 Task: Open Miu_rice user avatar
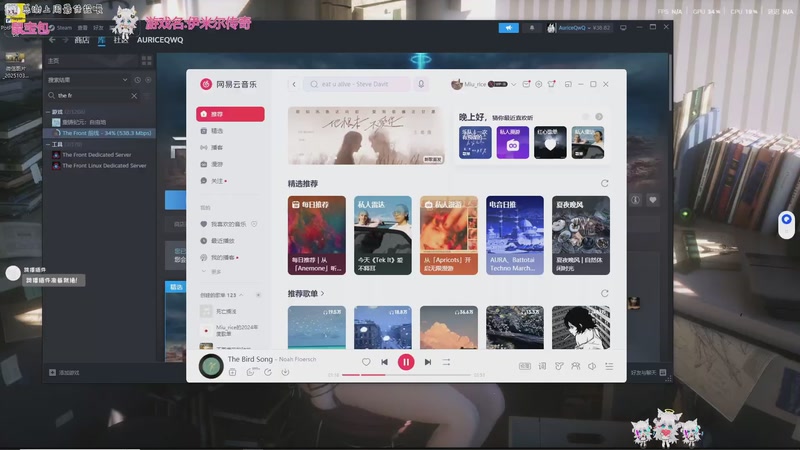[456, 84]
